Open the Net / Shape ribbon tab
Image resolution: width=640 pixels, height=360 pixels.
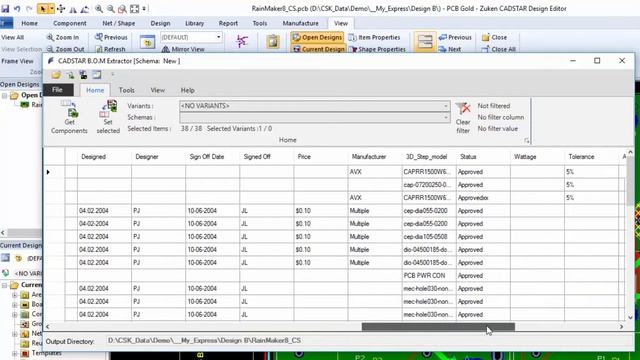click(x=118, y=23)
